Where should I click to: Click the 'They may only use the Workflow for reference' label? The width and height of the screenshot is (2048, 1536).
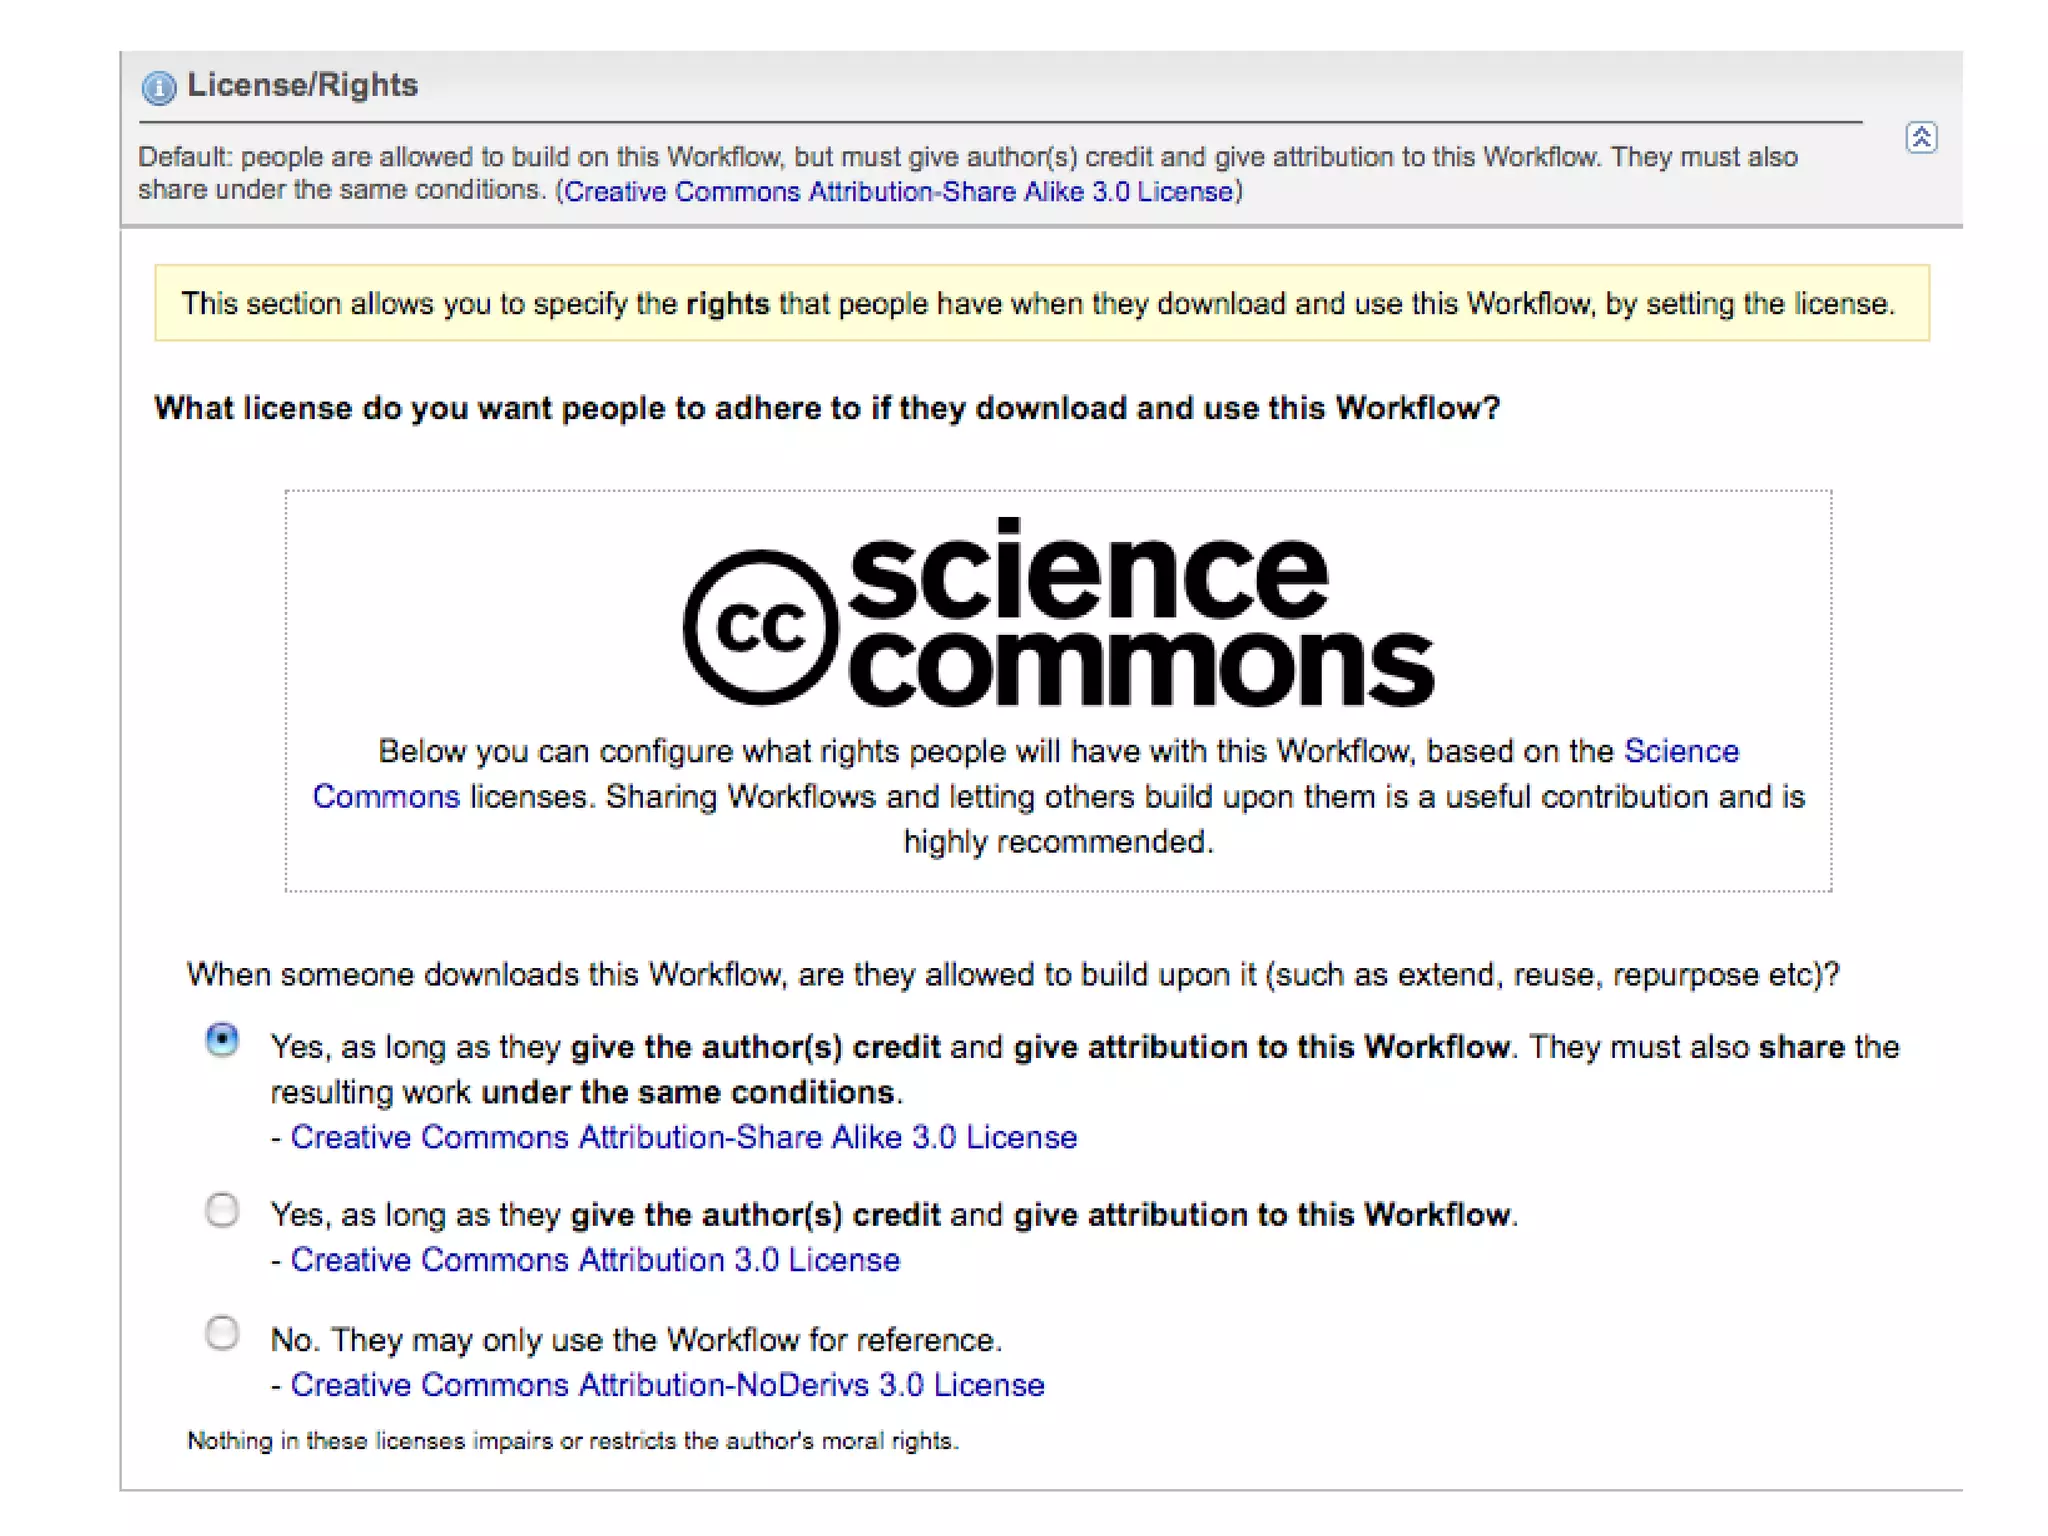coord(636,1340)
